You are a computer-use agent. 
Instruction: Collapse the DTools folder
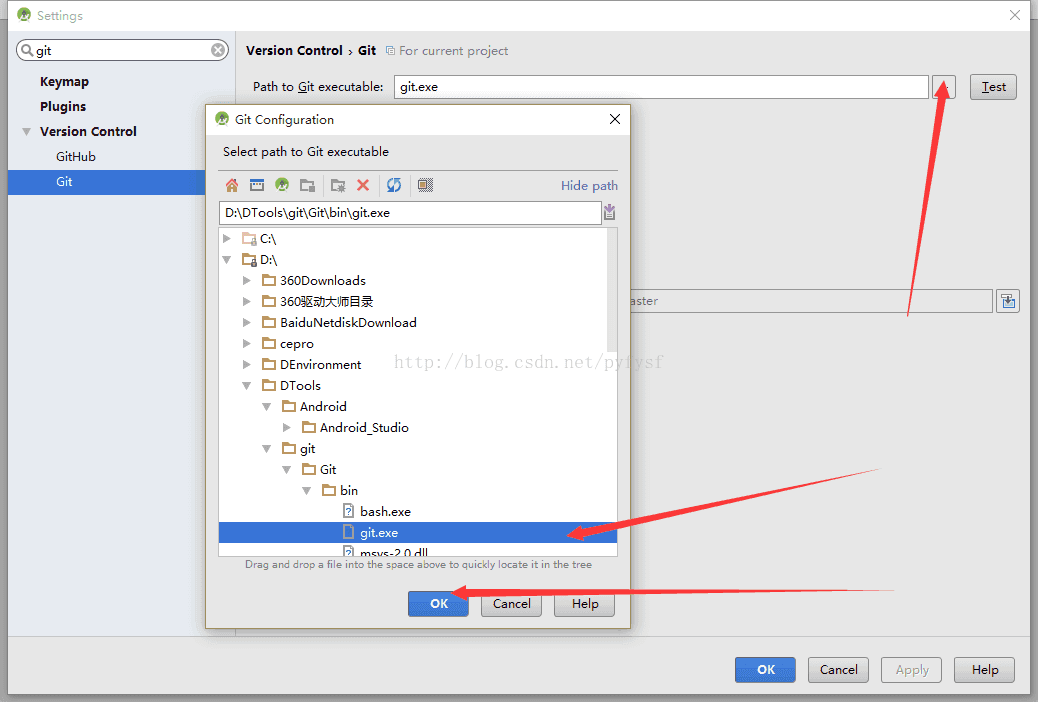[247, 385]
